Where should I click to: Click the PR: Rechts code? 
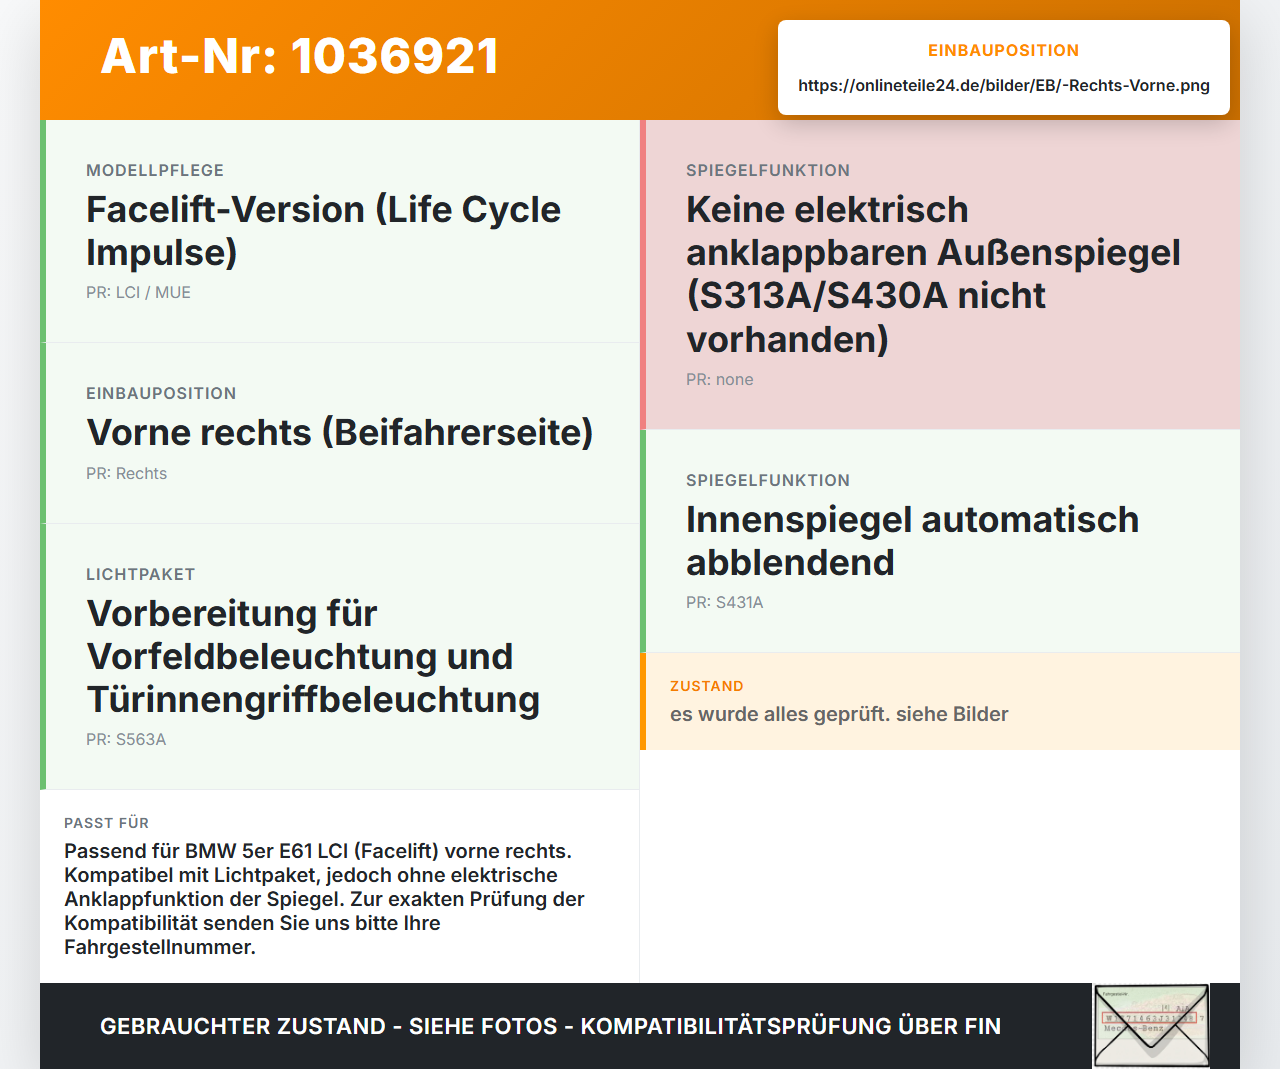pyautogui.click(x=126, y=473)
